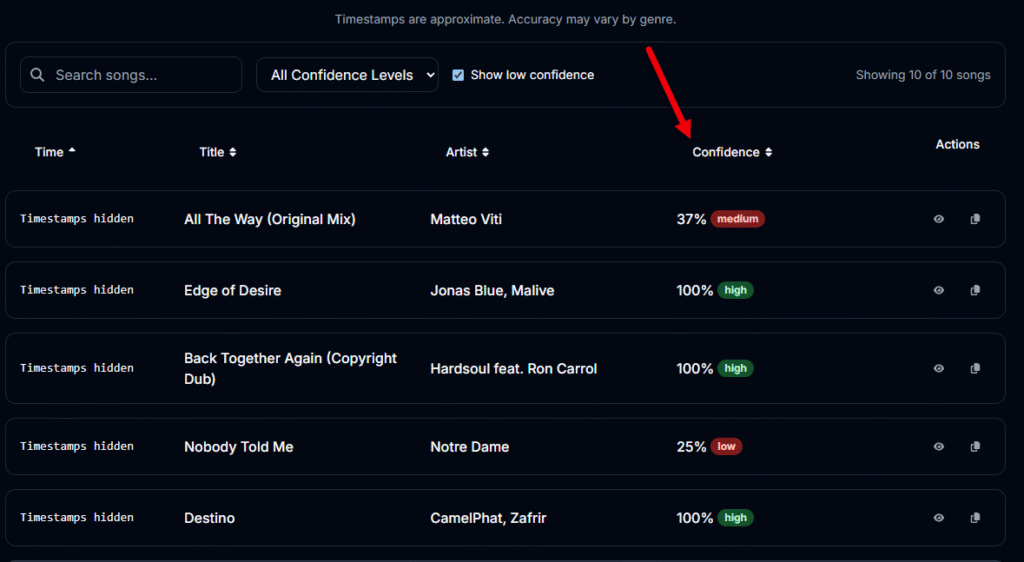The height and width of the screenshot is (562, 1024).
Task: Sort songs by Time column header
Action: tap(54, 152)
